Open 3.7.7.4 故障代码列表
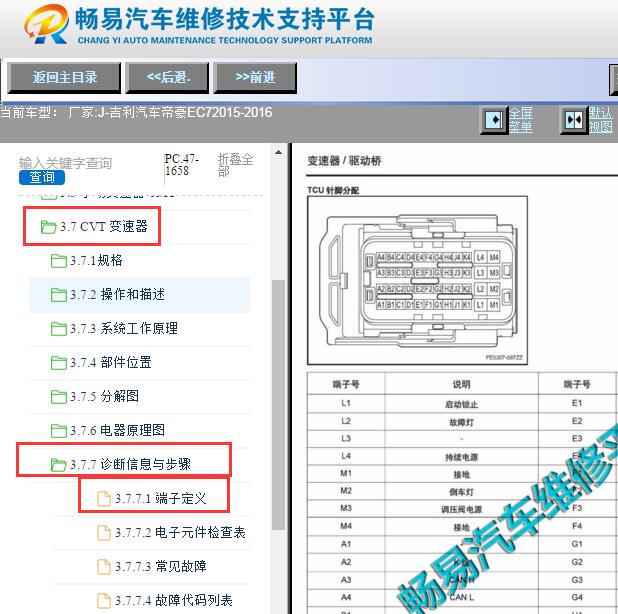 (174, 600)
